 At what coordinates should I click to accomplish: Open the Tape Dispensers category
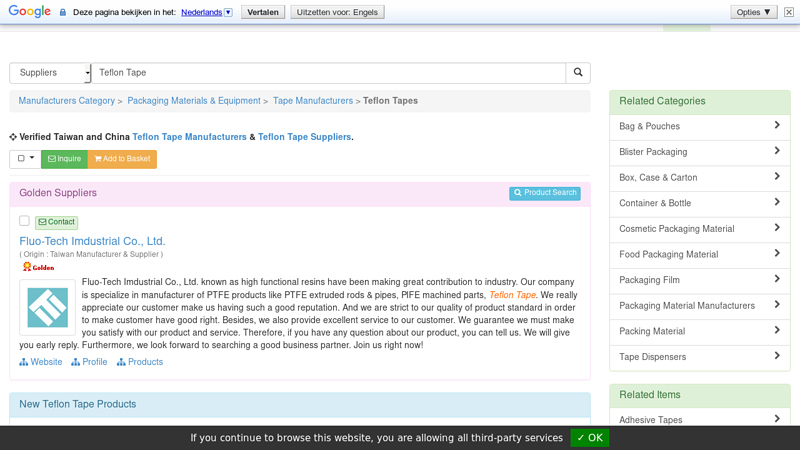click(699, 357)
